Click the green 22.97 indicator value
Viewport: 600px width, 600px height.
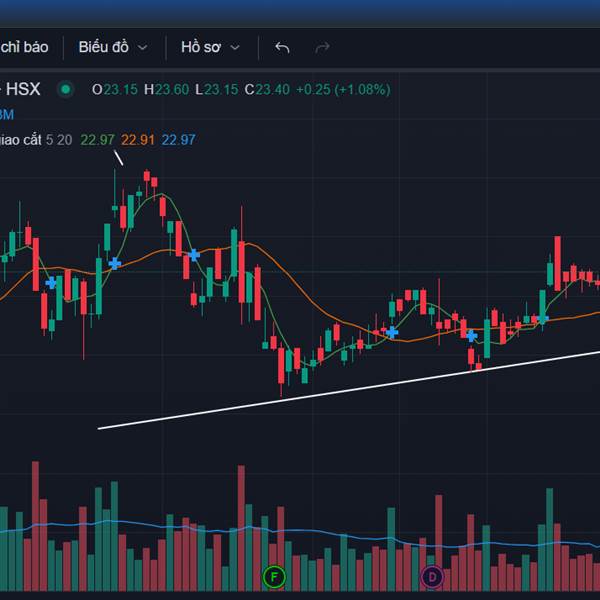(97, 140)
